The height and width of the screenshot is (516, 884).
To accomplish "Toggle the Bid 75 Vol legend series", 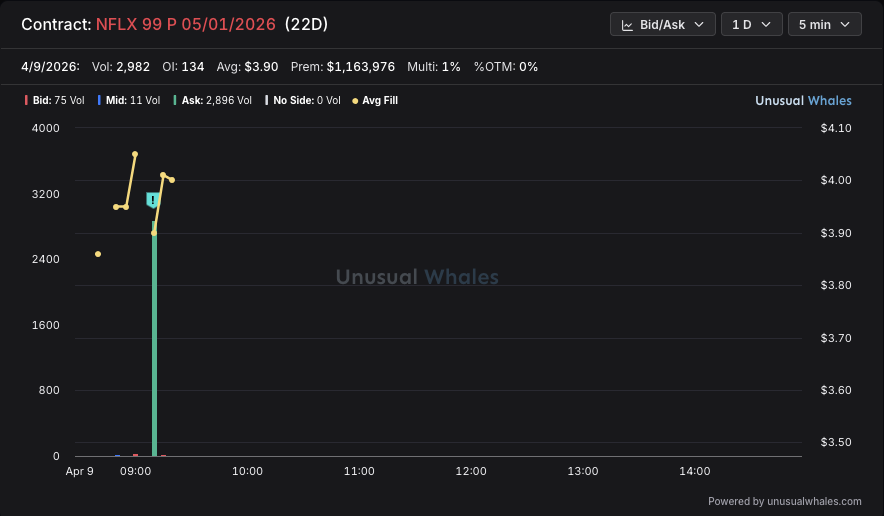I will pyautogui.click(x=55, y=100).
